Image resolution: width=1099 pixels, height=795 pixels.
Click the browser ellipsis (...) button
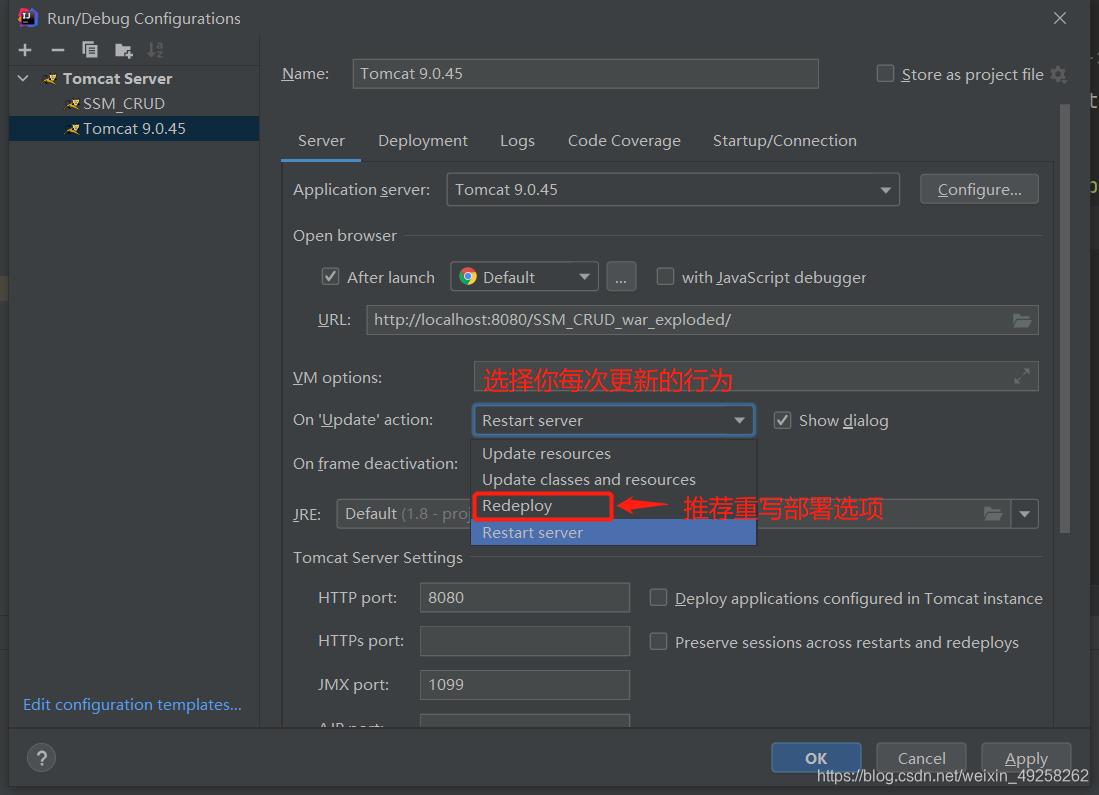click(621, 276)
